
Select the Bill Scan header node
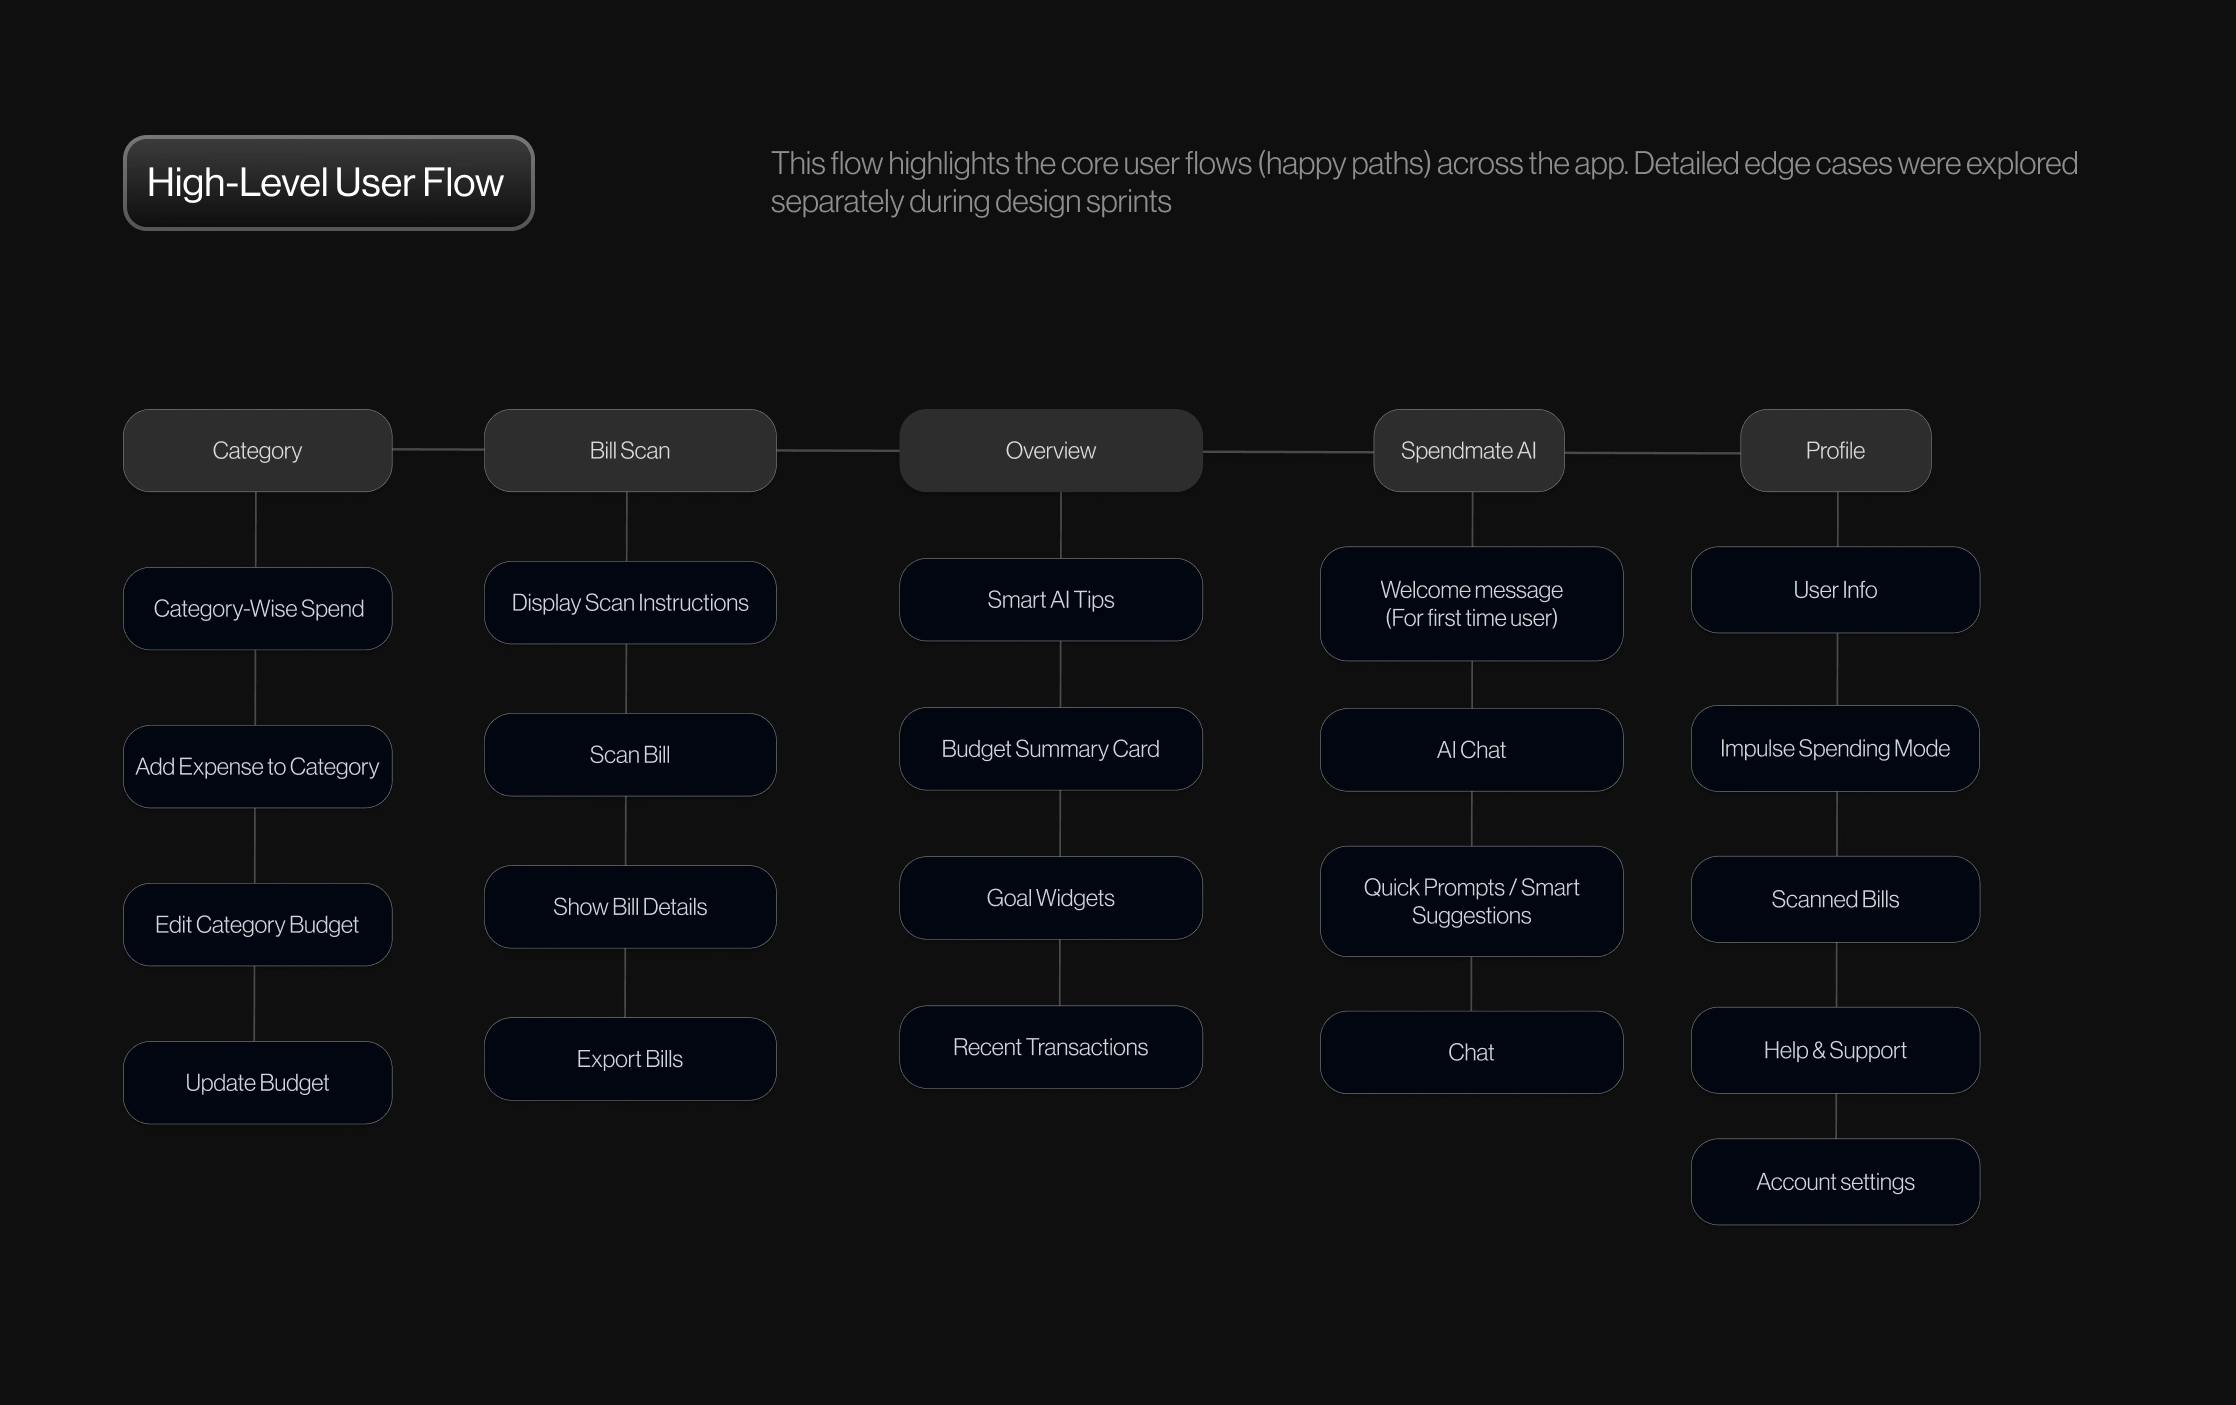[630, 451]
